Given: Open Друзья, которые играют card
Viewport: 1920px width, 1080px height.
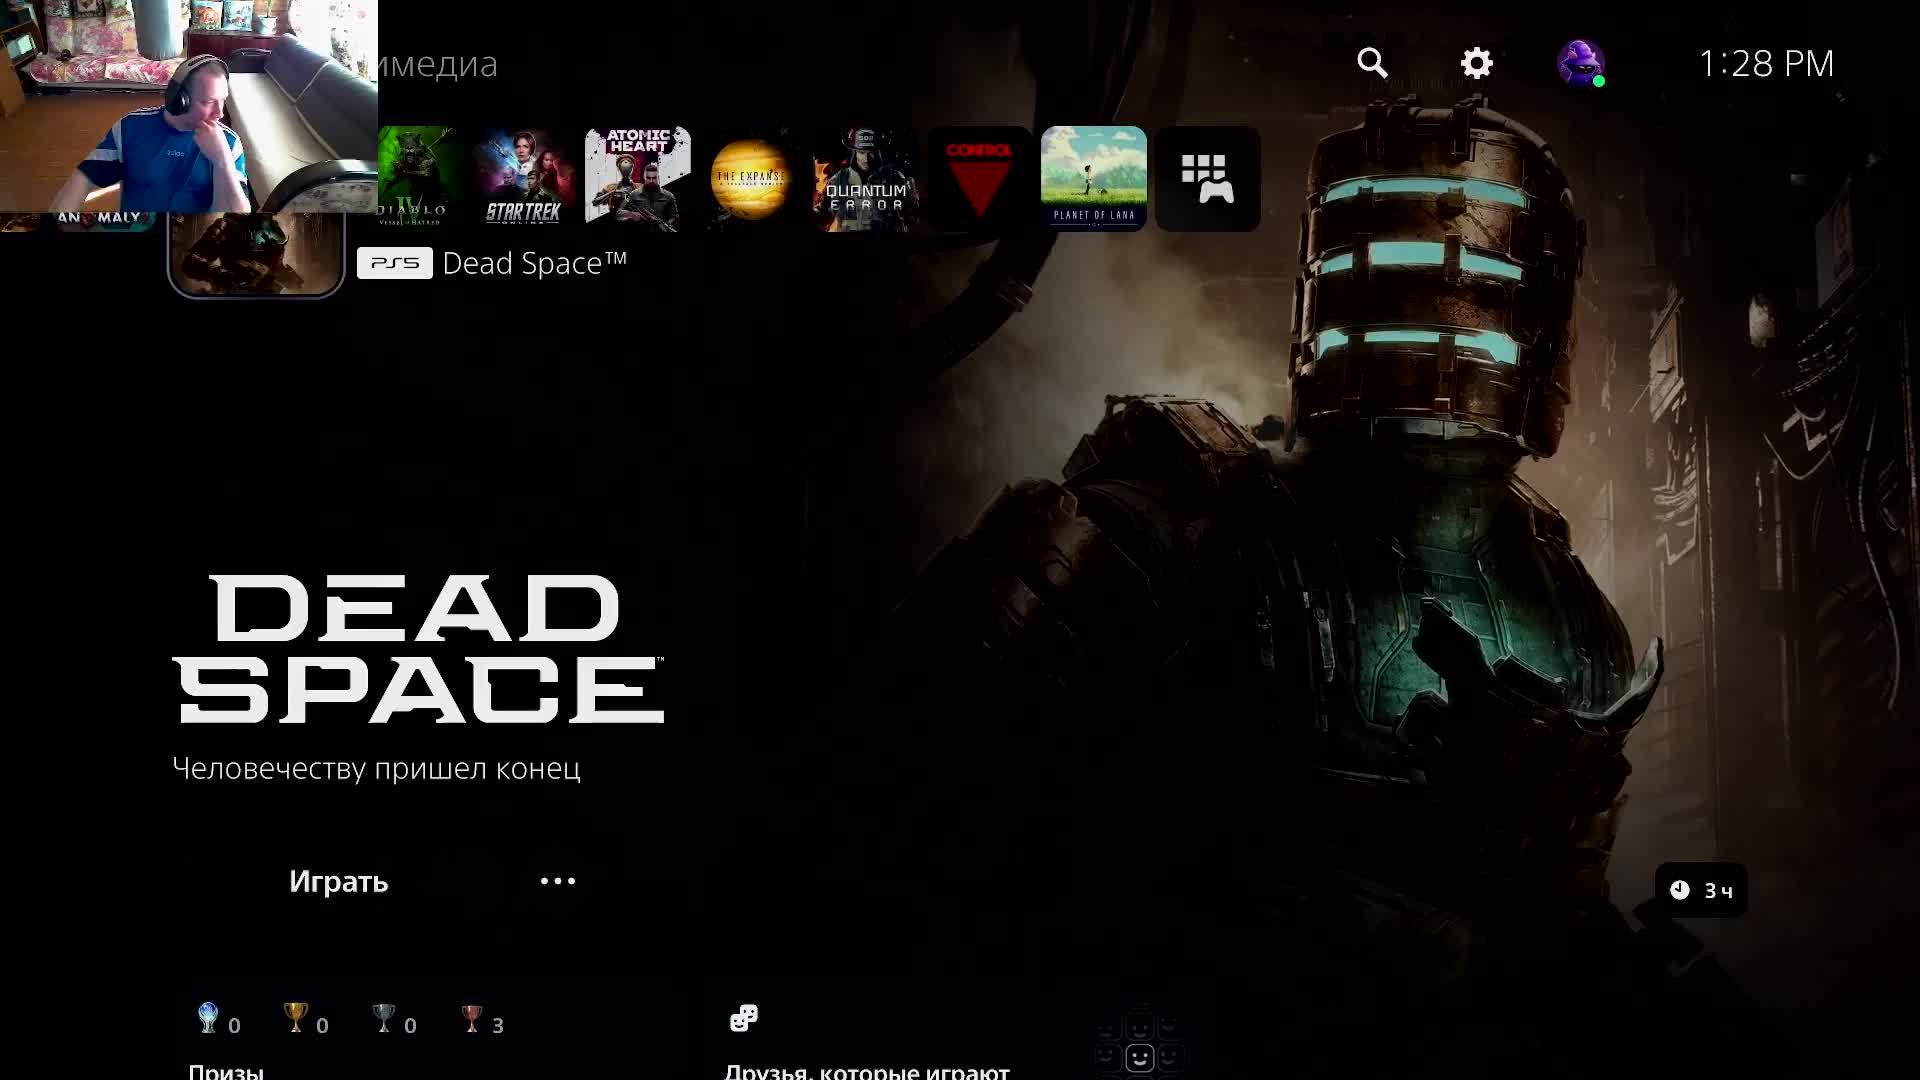Looking at the screenshot, I should [x=866, y=1070].
